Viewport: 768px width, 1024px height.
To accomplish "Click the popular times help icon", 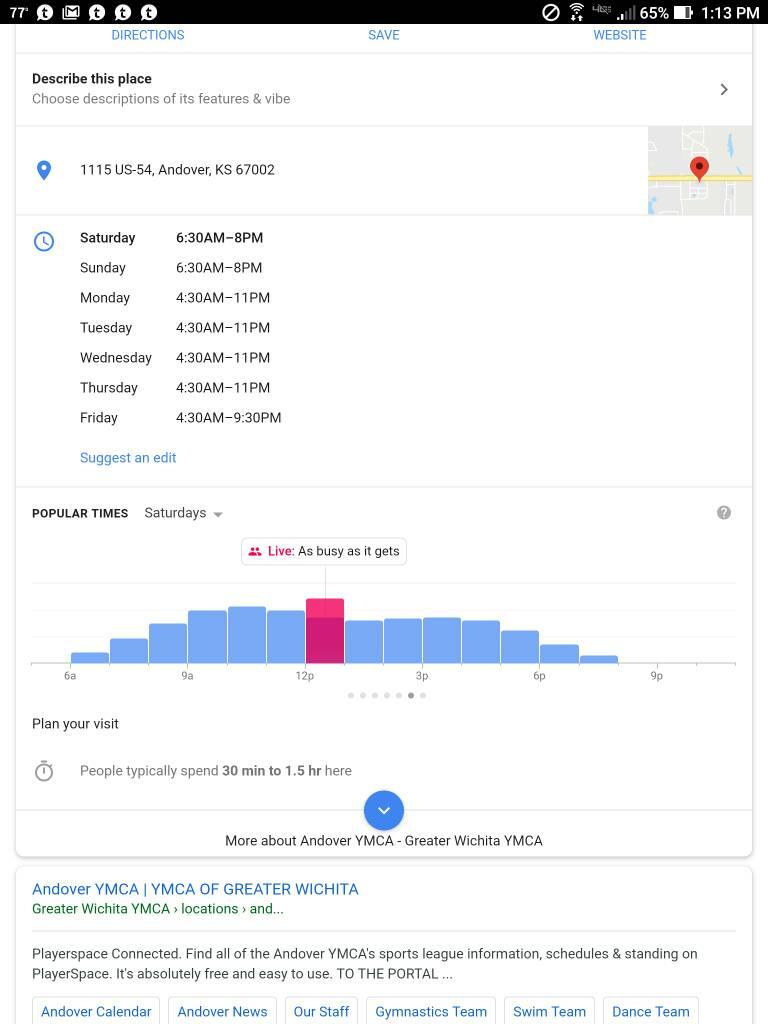I will (724, 513).
